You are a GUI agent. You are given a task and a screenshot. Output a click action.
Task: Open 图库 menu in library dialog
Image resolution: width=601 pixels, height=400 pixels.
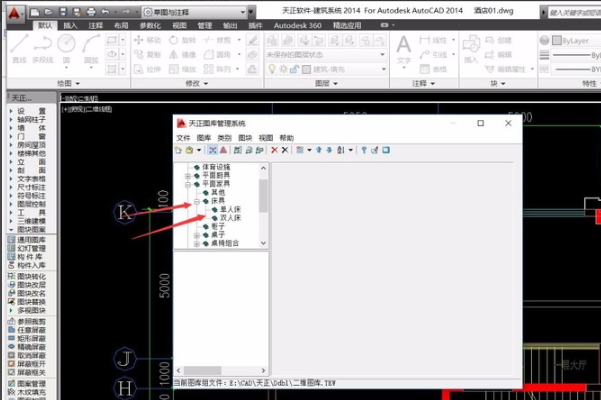tap(204, 138)
